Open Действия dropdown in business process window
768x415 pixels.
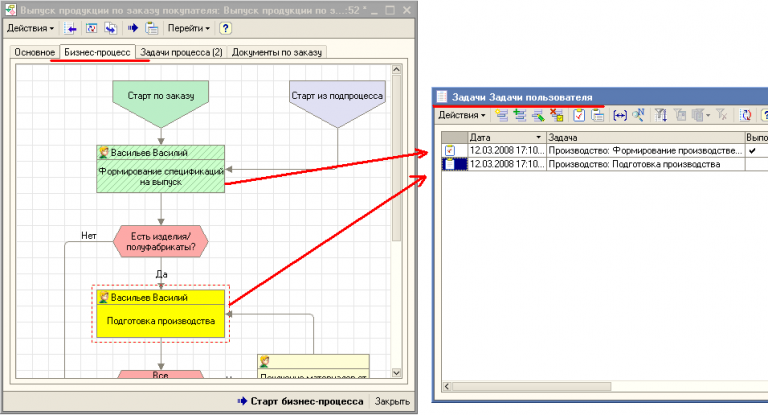click(x=33, y=28)
